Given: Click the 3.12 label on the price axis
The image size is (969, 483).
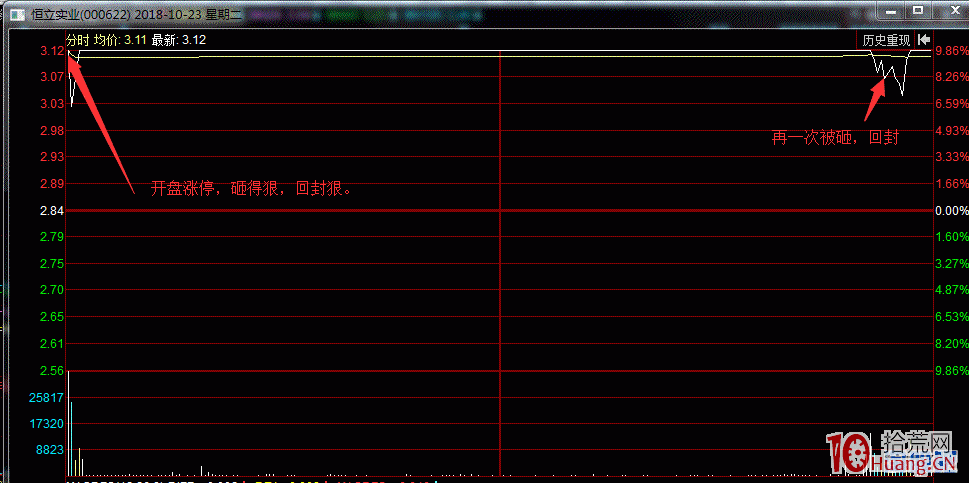Looking at the screenshot, I should [x=53, y=51].
